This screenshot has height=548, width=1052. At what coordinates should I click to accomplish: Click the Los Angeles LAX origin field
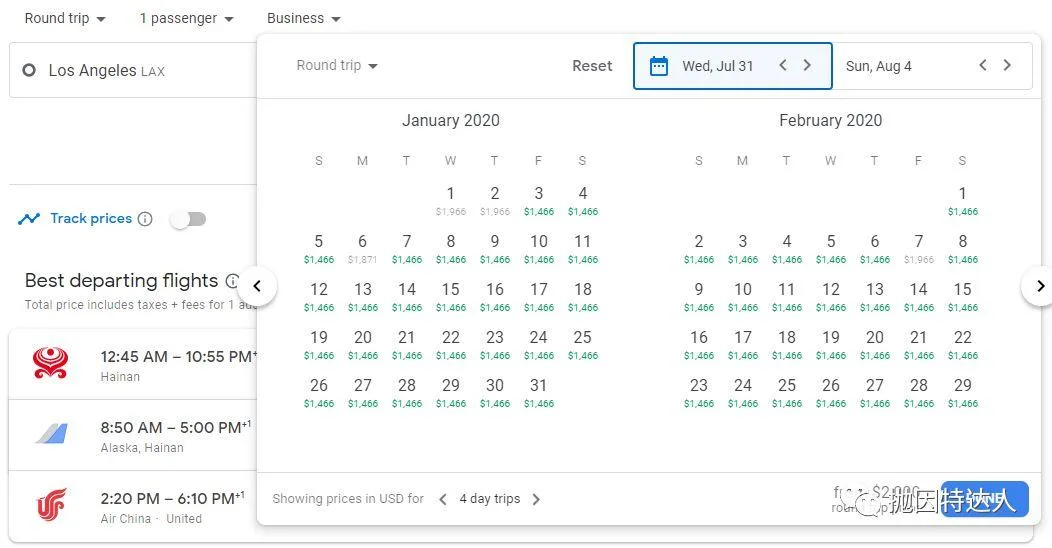click(130, 70)
